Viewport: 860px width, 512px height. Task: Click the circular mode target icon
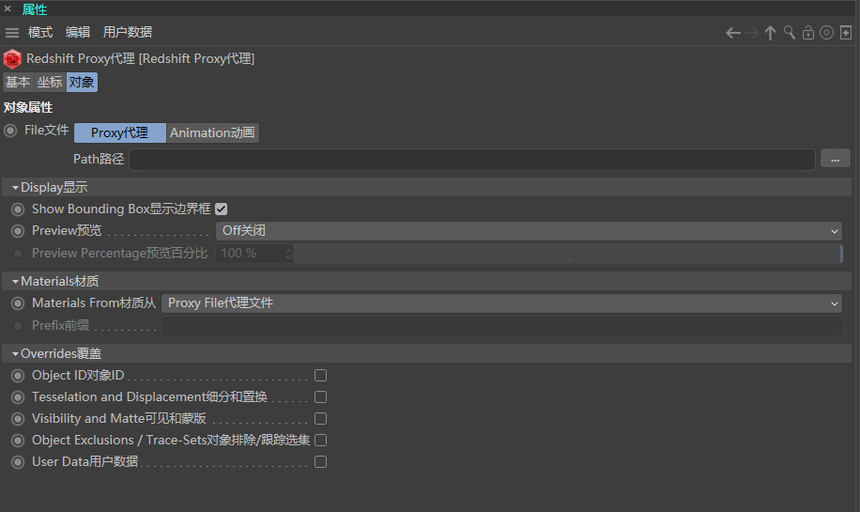pos(827,32)
